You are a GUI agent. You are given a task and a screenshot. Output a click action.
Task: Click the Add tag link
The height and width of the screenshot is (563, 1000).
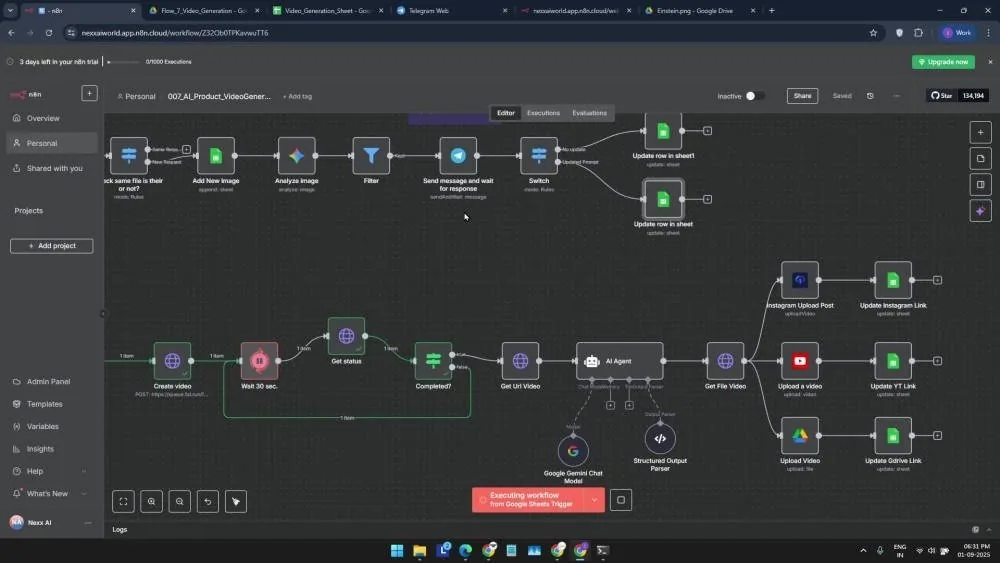coord(297,96)
